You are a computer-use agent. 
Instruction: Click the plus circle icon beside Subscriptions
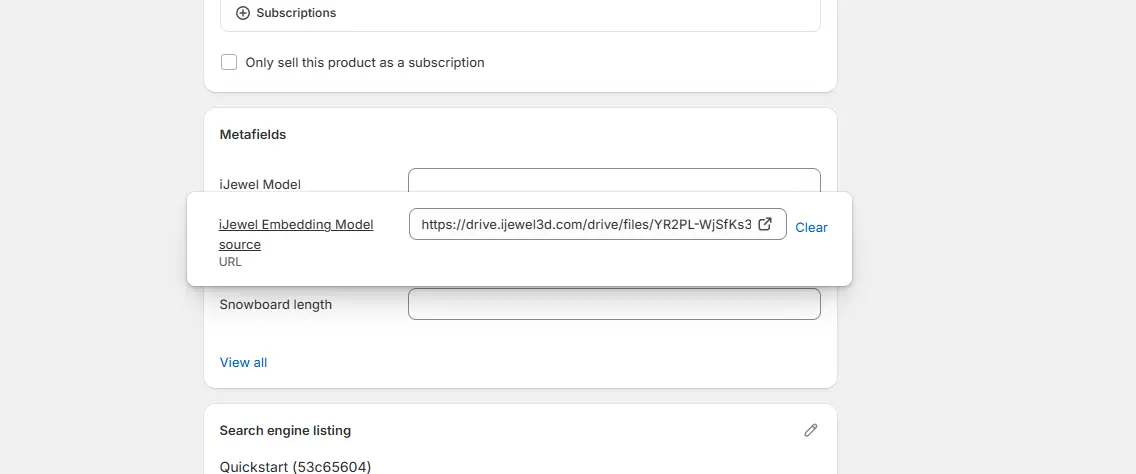click(x=243, y=13)
